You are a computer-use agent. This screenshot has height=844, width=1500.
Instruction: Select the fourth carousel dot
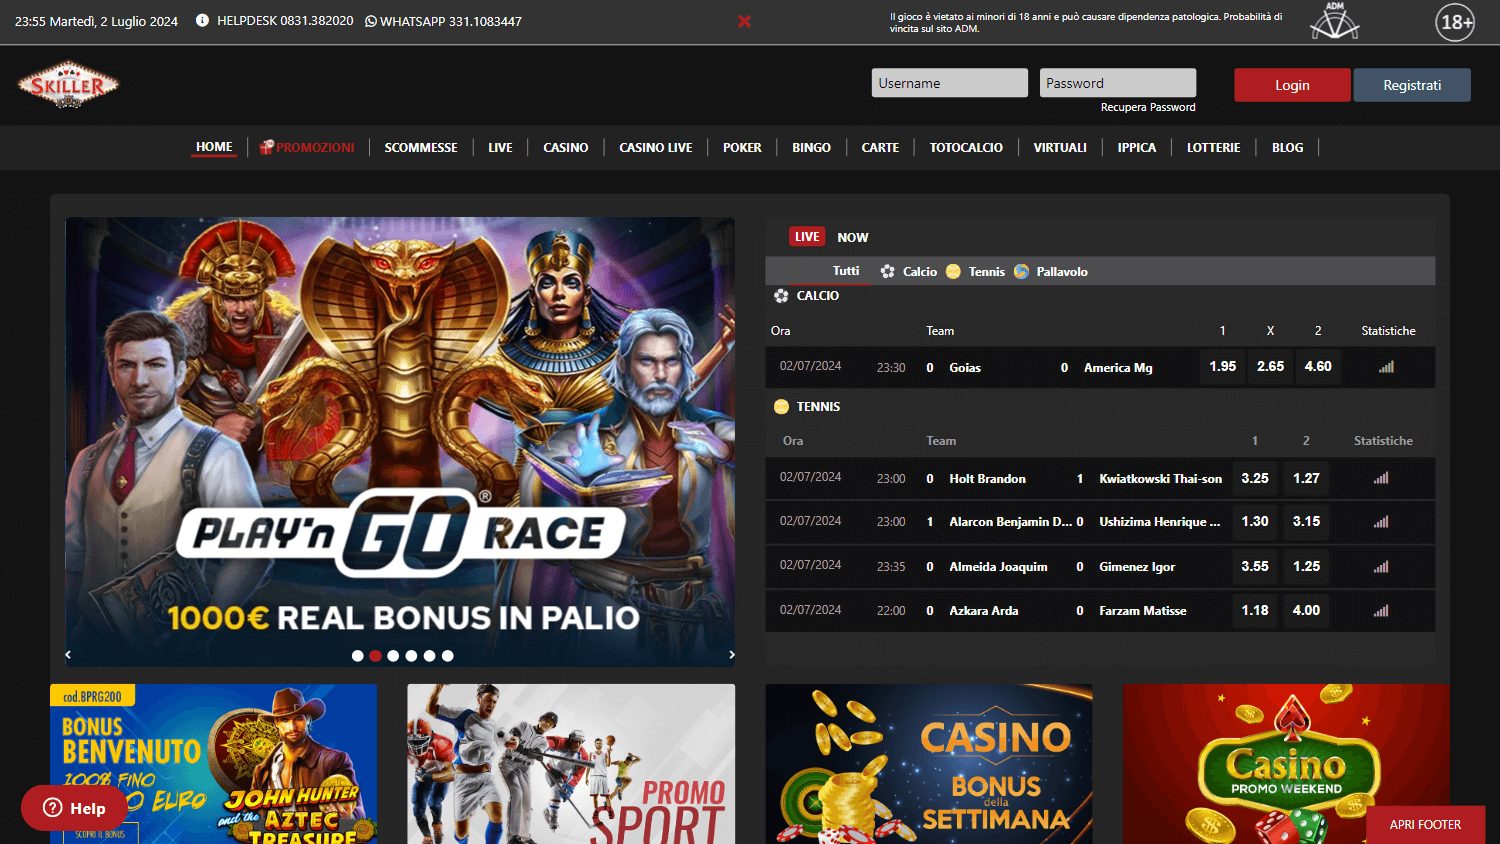[411, 656]
